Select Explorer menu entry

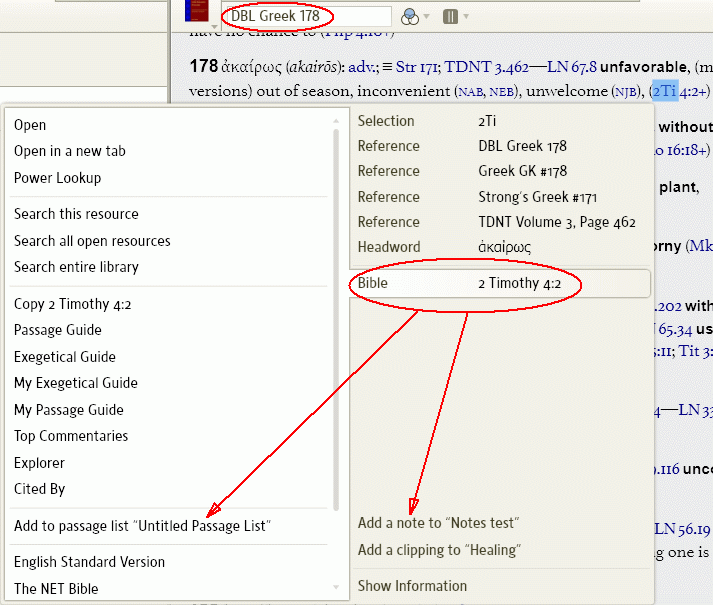pos(39,463)
